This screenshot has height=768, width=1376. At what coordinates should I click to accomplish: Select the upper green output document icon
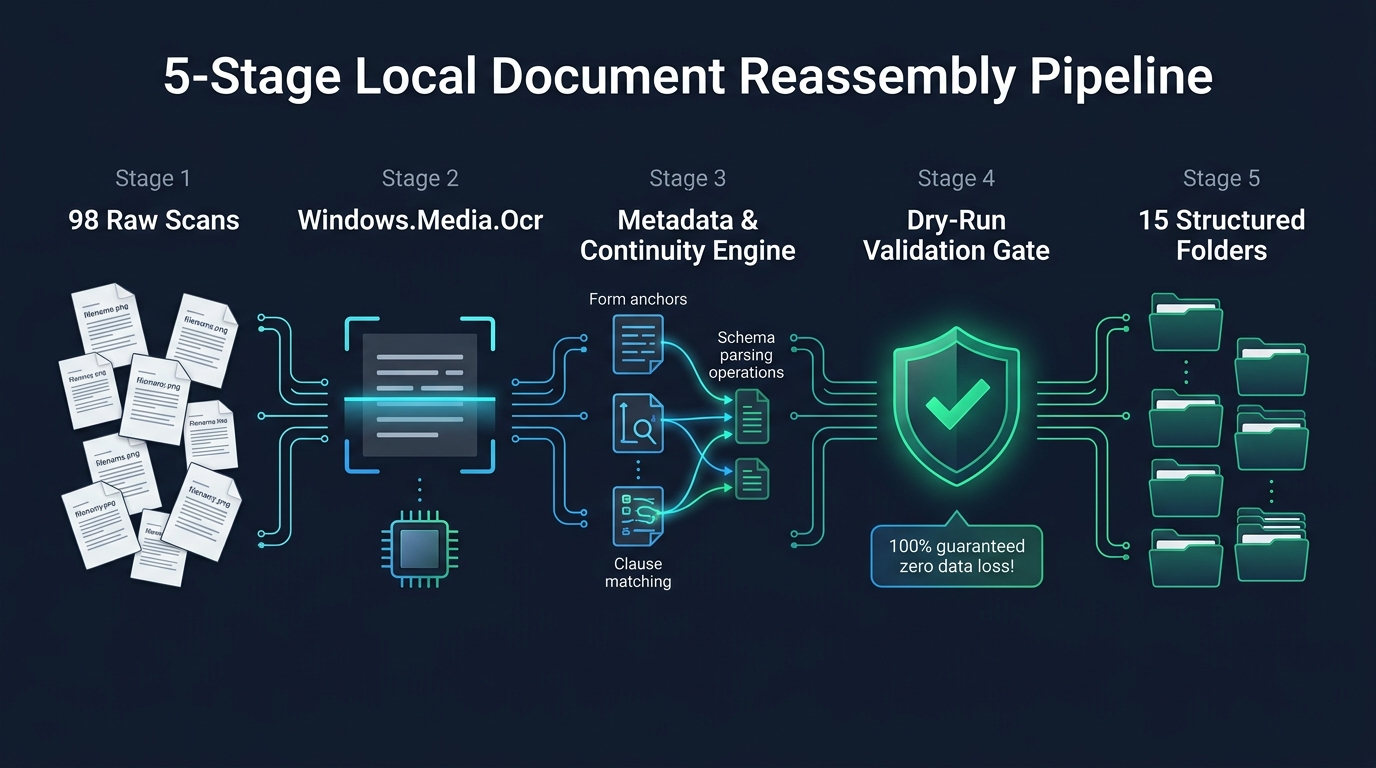pyautogui.click(x=752, y=415)
